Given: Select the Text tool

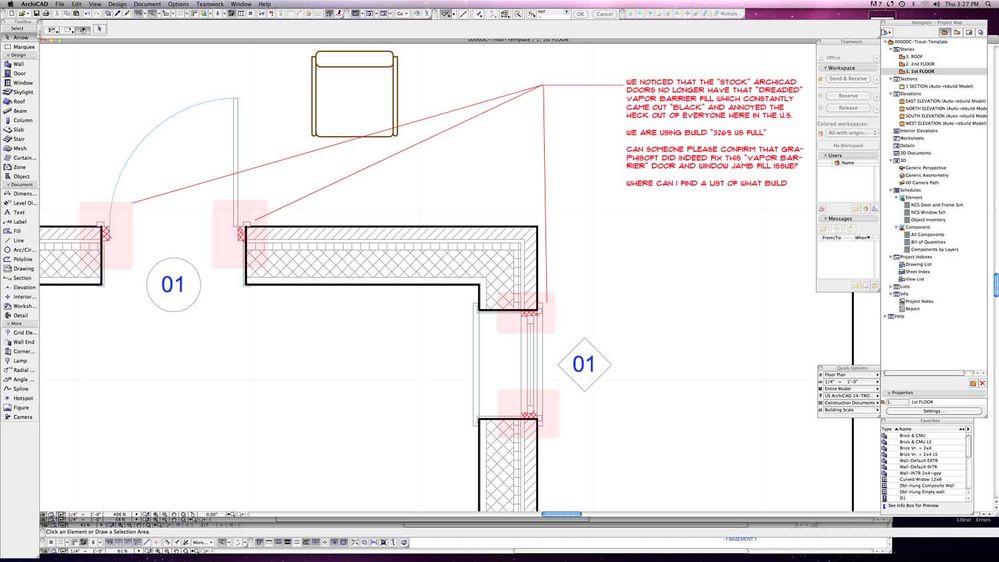Looking at the screenshot, I should (19, 212).
